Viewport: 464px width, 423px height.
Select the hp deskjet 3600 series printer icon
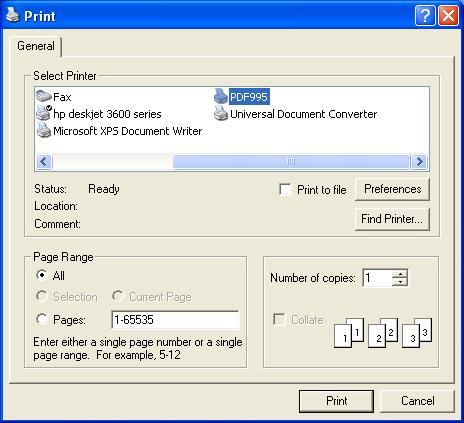point(44,113)
